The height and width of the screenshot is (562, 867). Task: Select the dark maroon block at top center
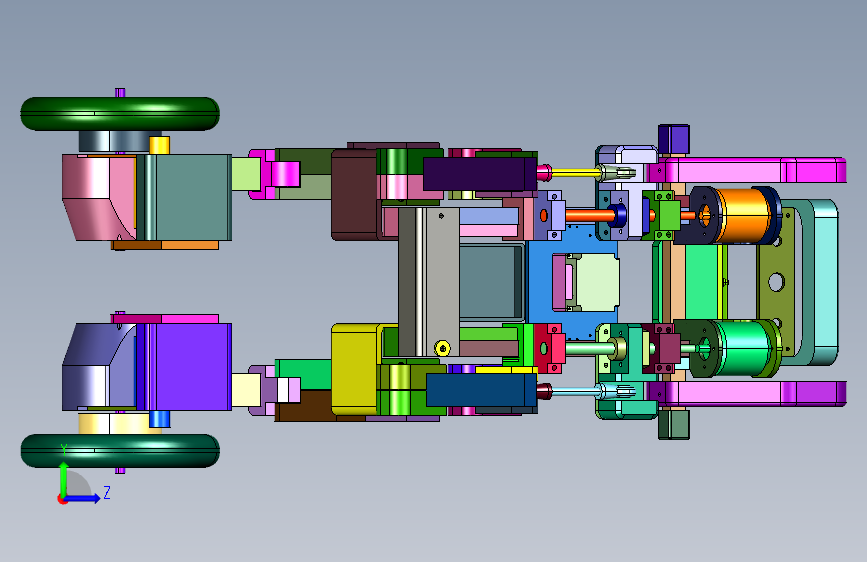coord(355,195)
